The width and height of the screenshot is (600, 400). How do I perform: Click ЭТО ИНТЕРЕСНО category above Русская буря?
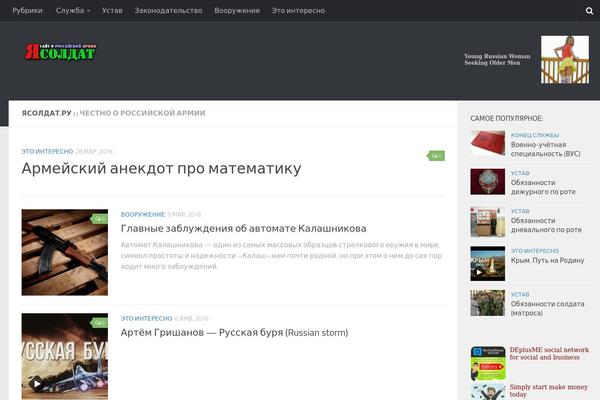click(146, 318)
